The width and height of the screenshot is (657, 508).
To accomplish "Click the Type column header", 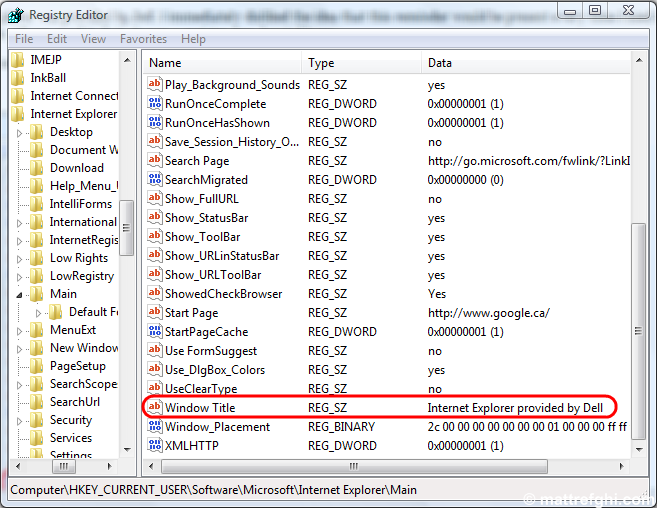I will (360, 63).
